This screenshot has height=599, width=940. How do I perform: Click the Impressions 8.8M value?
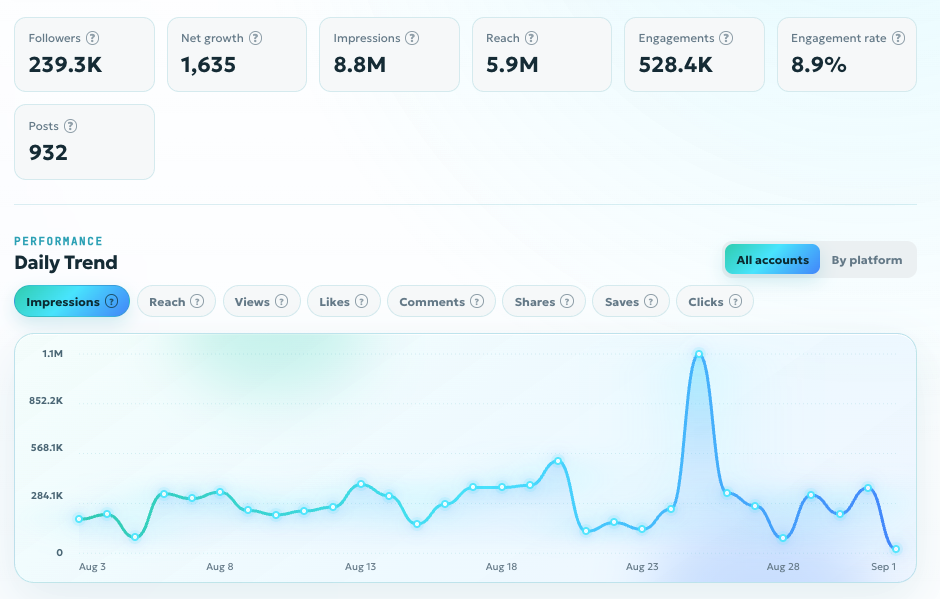click(360, 65)
